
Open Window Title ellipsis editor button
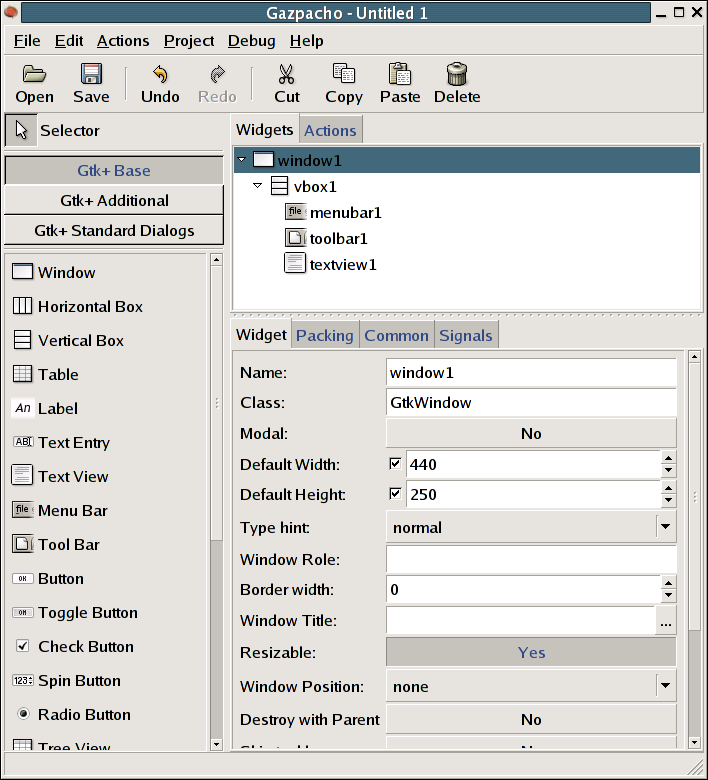click(x=666, y=620)
